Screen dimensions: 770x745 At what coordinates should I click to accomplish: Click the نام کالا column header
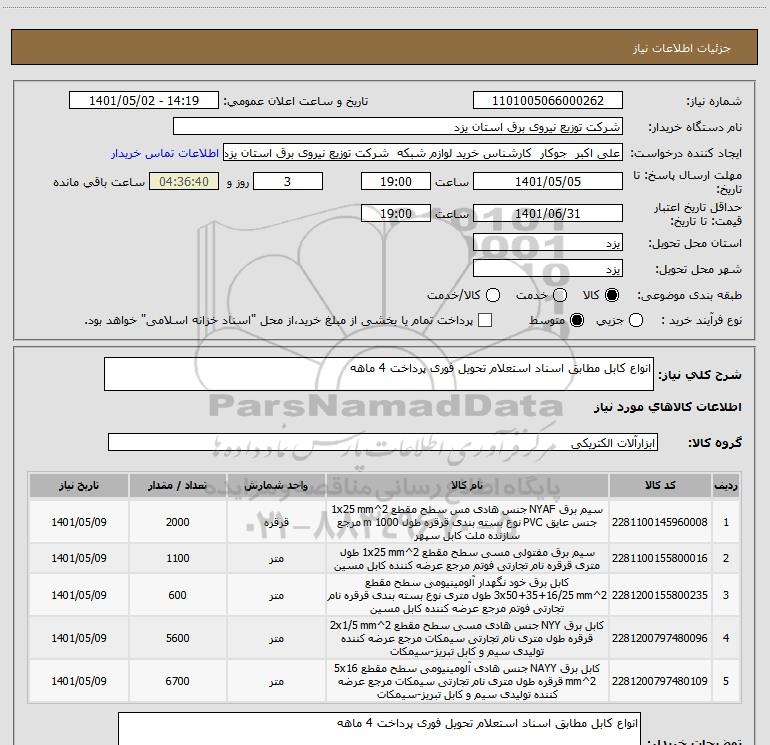point(467,486)
